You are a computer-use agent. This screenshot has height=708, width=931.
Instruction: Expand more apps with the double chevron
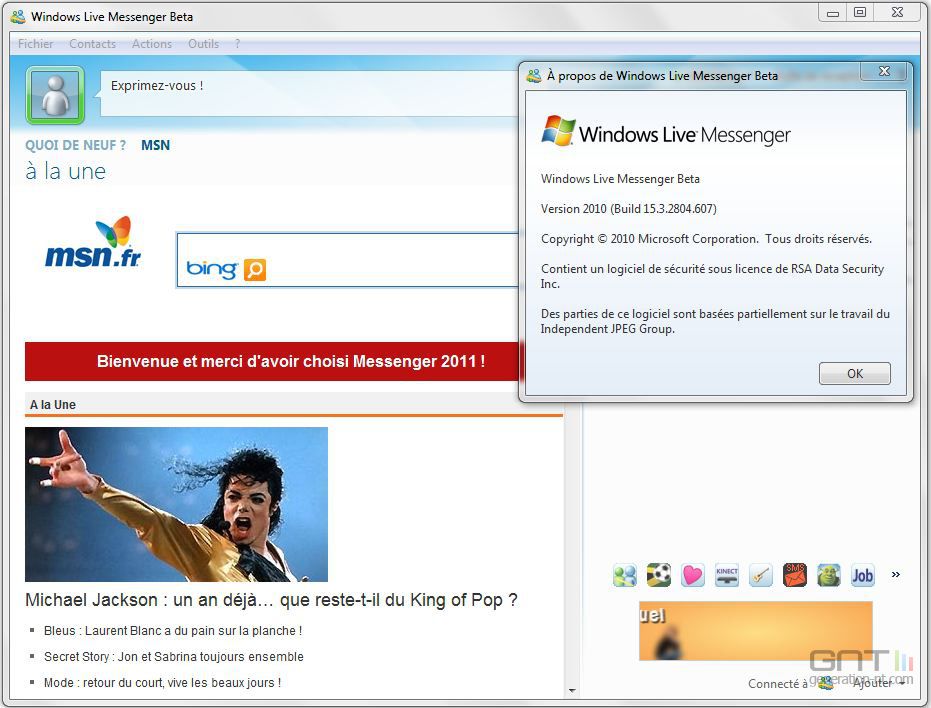tap(895, 575)
